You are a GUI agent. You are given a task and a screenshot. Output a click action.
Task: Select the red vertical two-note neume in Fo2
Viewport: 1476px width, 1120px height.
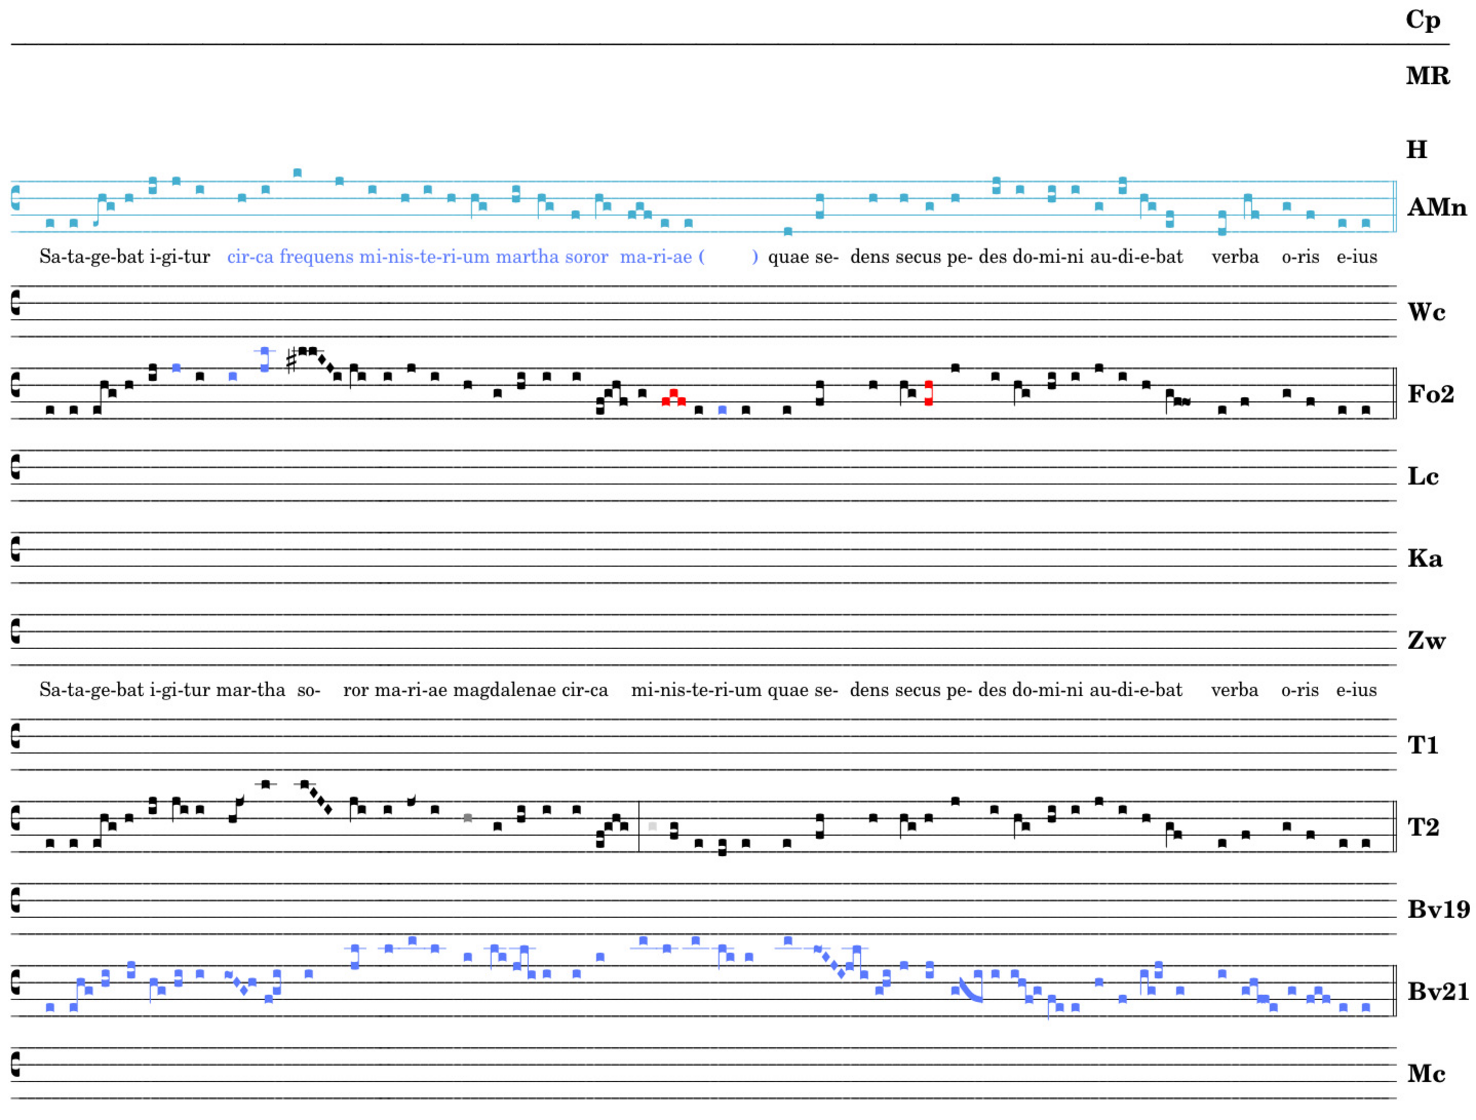929,393
